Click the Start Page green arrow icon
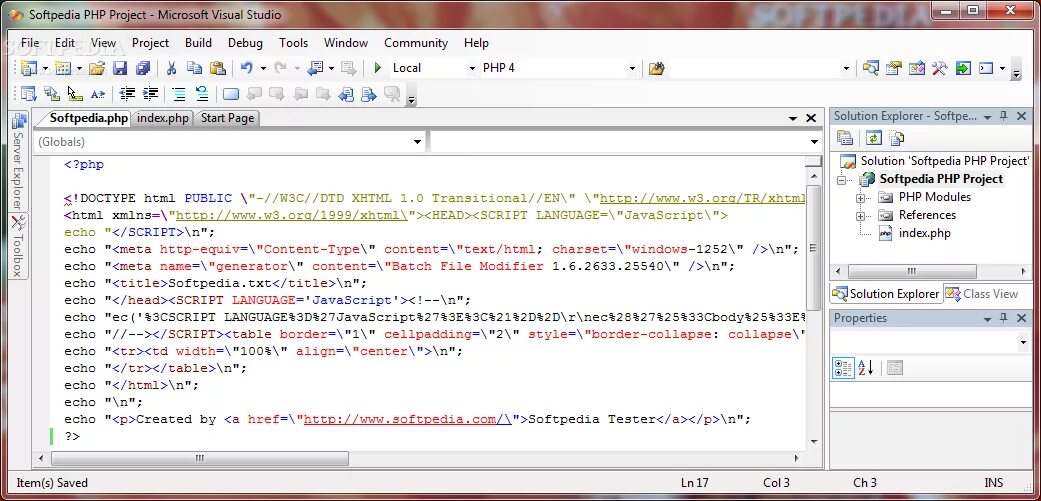This screenshot has width=1041, height=501. pyautogui.click(x=963, y=68)
